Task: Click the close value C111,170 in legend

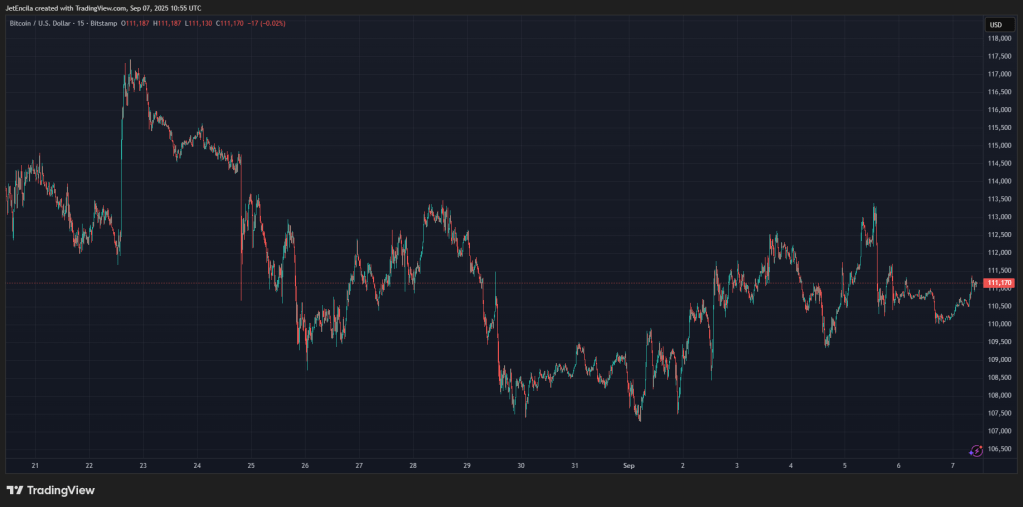Action: (230, 23)
